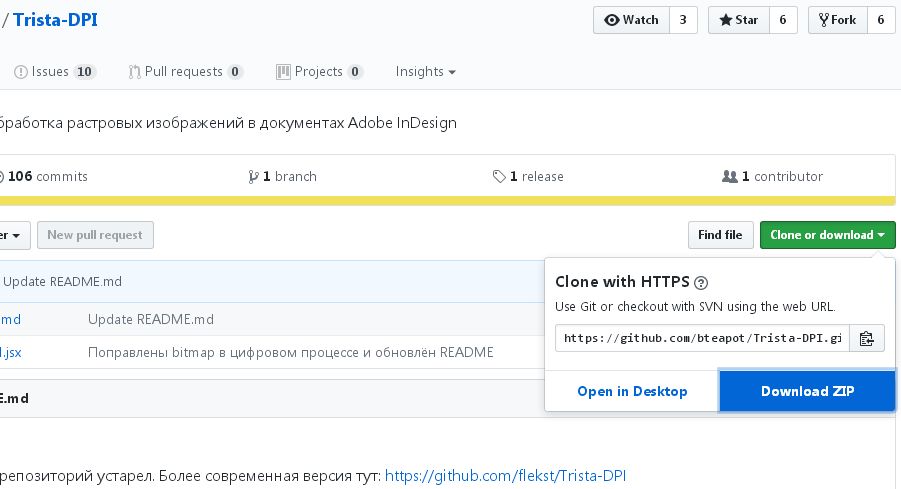Viewport: 901px width, 489px height.
Task: Click the help icon beside Clone with HTTPS
Action: tap(701, 283)
